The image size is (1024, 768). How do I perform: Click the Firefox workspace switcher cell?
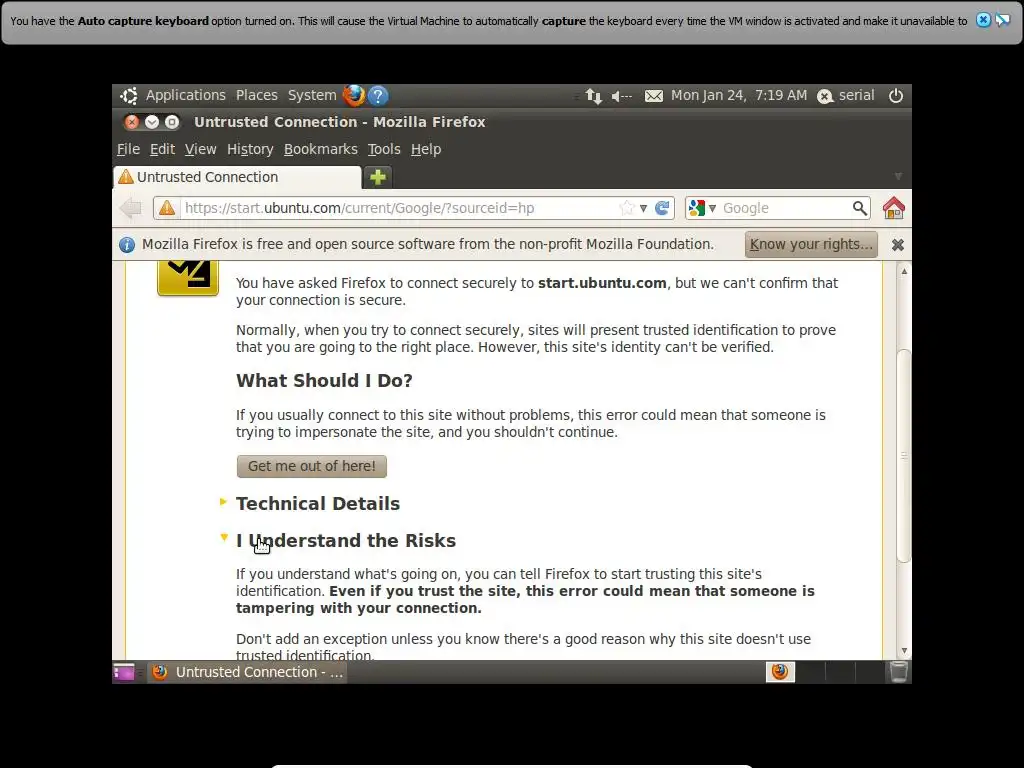tap(780, 672)
